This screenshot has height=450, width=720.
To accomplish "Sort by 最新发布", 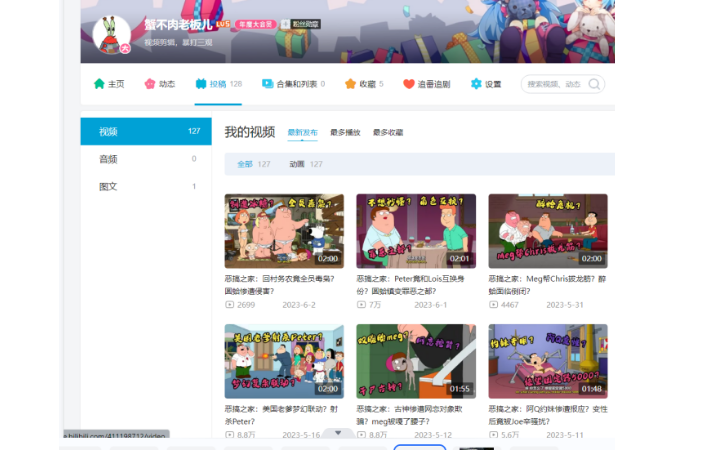I will click(x=302, y=132).
